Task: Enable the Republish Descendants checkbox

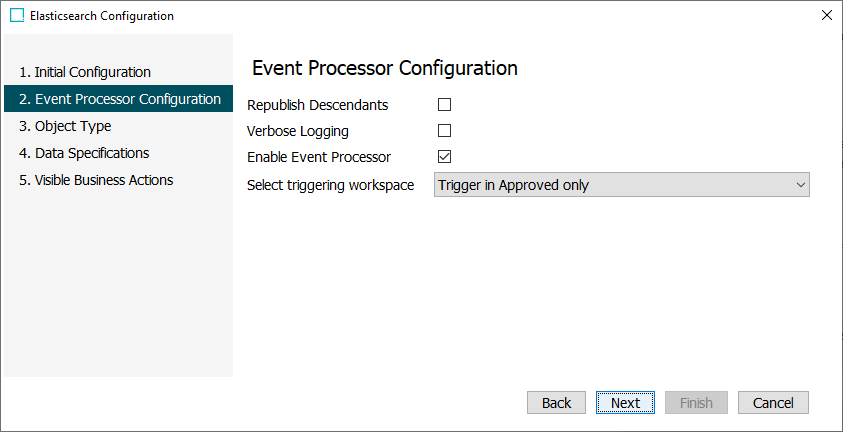Action: click(445, 104)
